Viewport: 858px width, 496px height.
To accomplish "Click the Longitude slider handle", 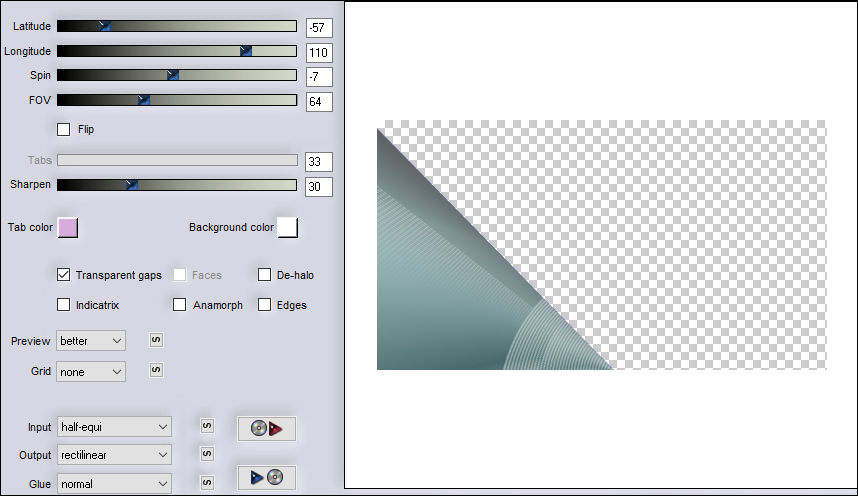I will [x=246, y=51].
